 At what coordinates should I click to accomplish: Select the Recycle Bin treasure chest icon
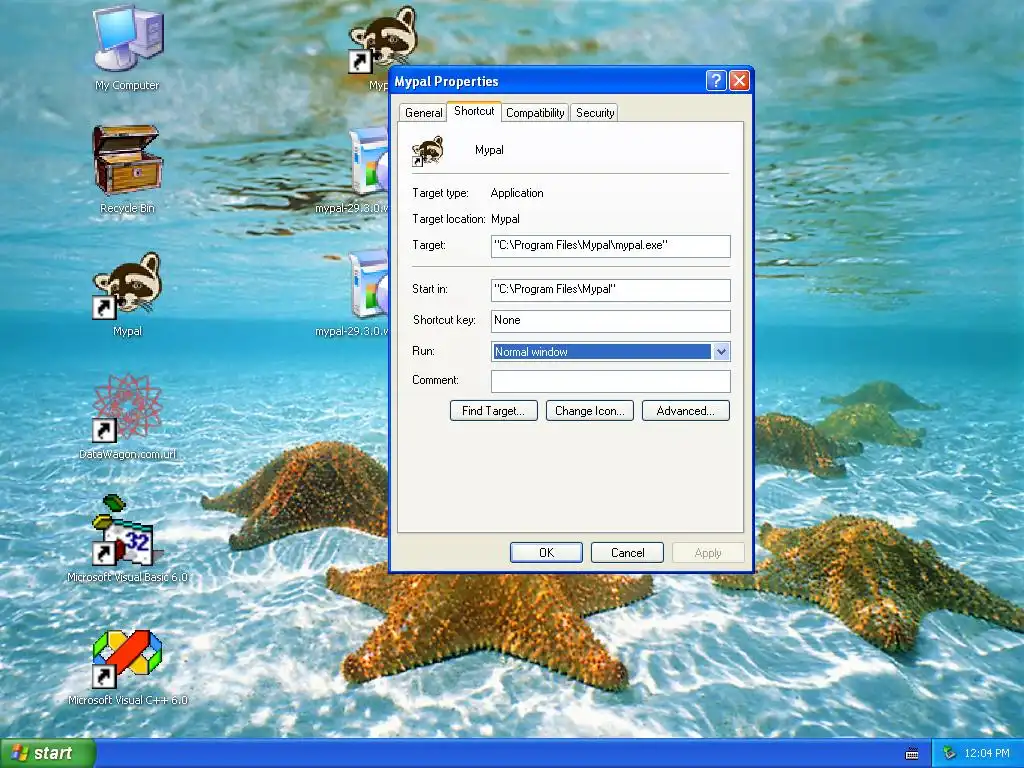coord(127,161)
